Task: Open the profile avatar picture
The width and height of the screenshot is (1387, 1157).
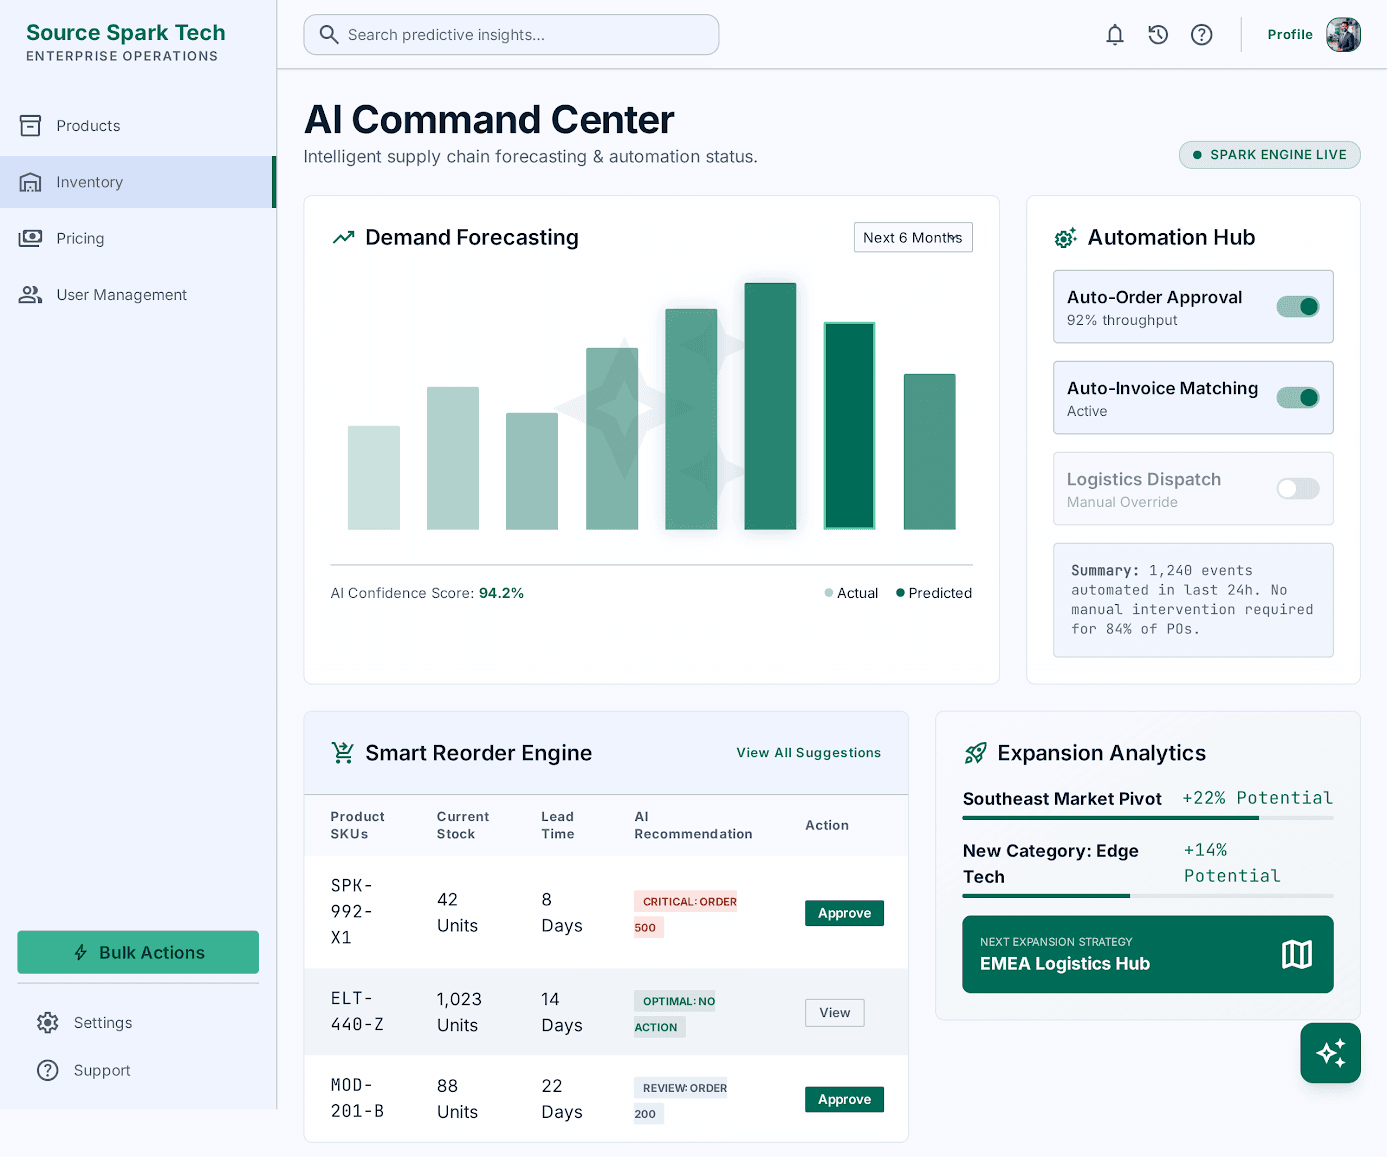Action: (1343, 35)
